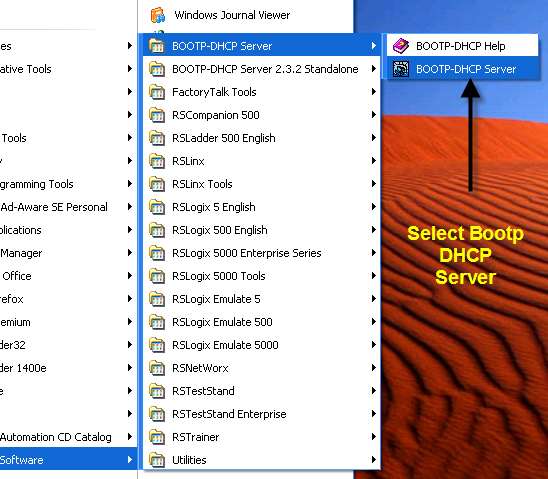The width and height of the screenshot is (548, 479).
Task: Click folder icon beside RSTestStand Enterprise
Action: [157, 414]
